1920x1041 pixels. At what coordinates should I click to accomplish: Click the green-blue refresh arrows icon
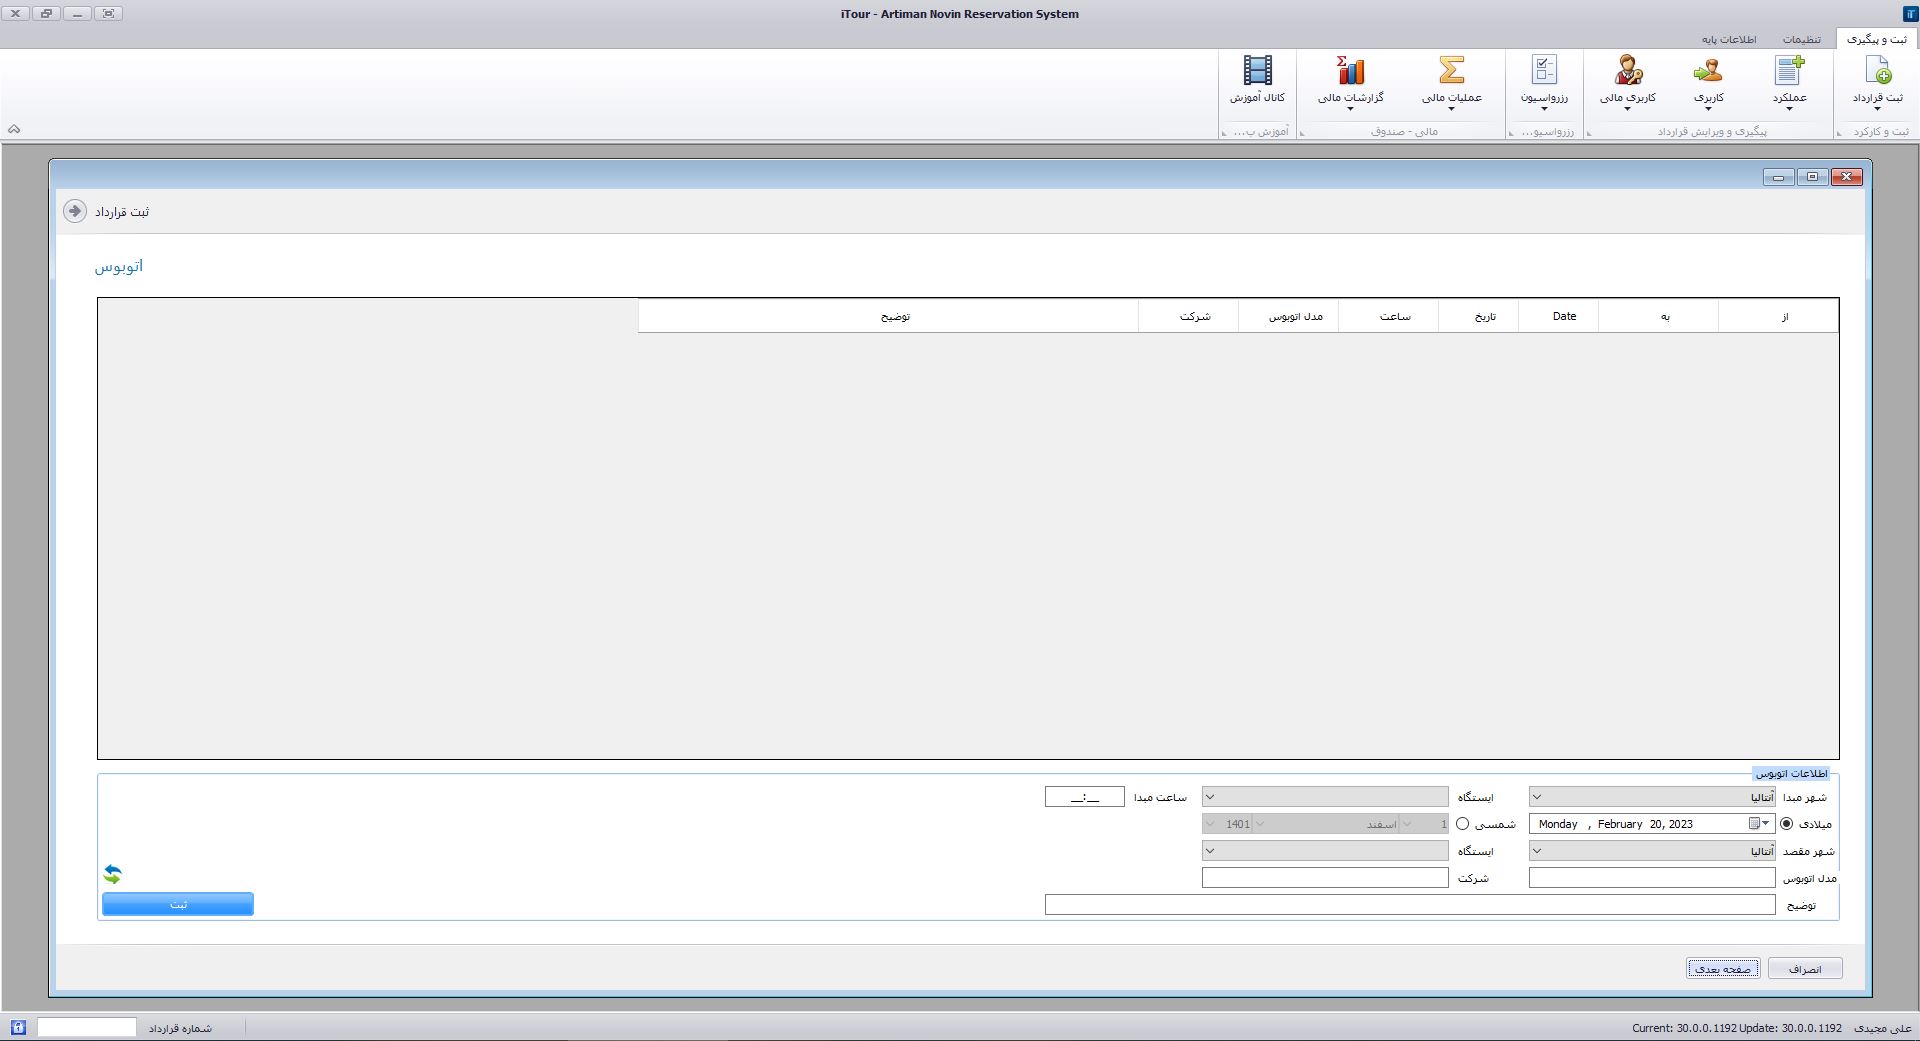pyautogui.click(x=113, y=874)
